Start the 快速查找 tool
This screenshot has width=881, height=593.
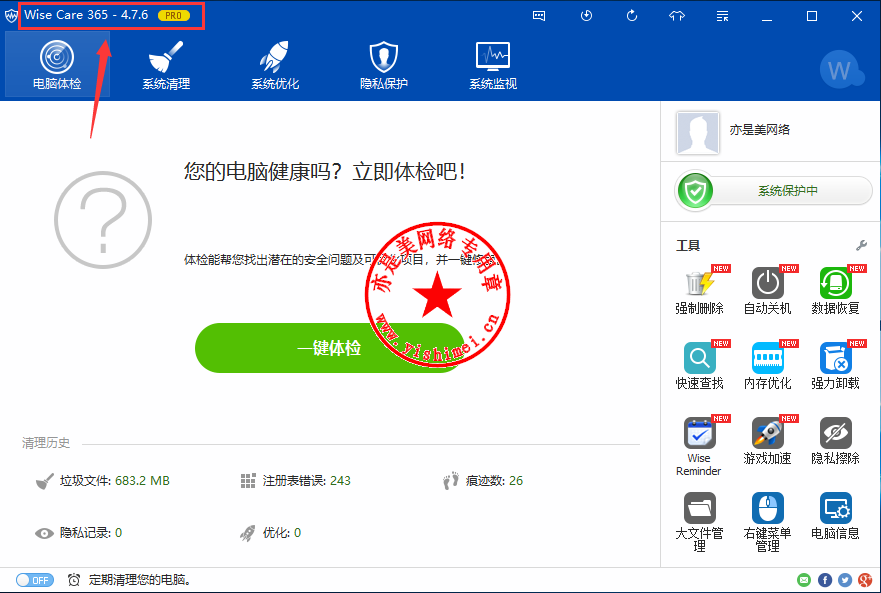coord(700,365)
